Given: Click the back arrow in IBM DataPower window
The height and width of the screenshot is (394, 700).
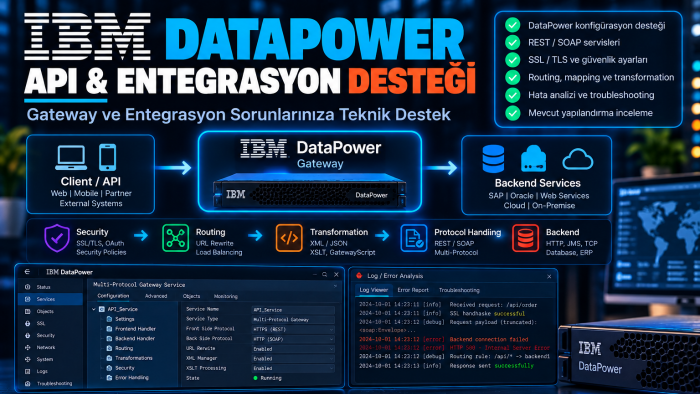Looking at the screenshot, I should pos(27,271).
